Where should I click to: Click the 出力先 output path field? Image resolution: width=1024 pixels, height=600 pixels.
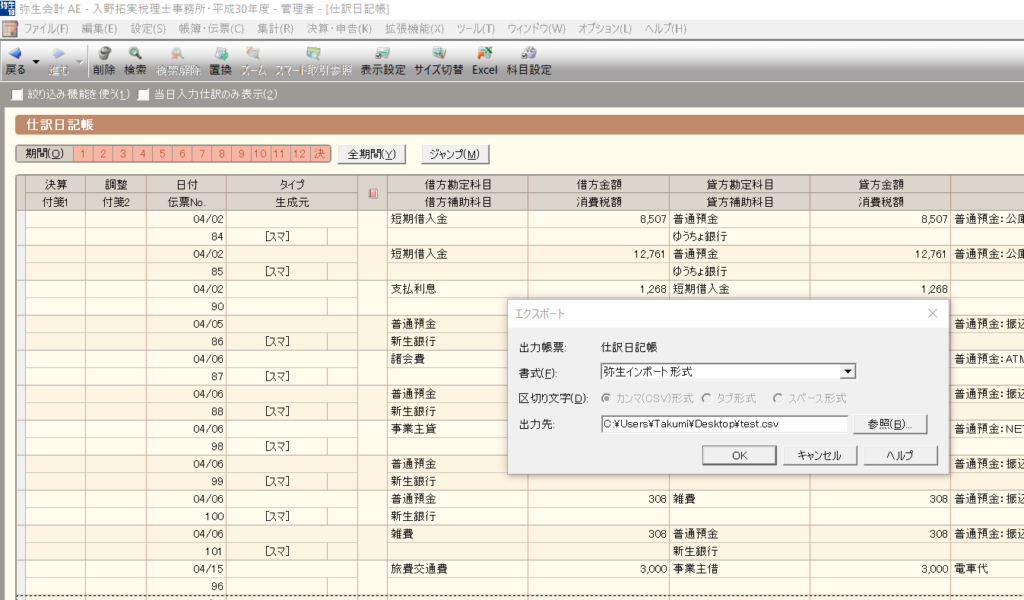coord(724,424)
